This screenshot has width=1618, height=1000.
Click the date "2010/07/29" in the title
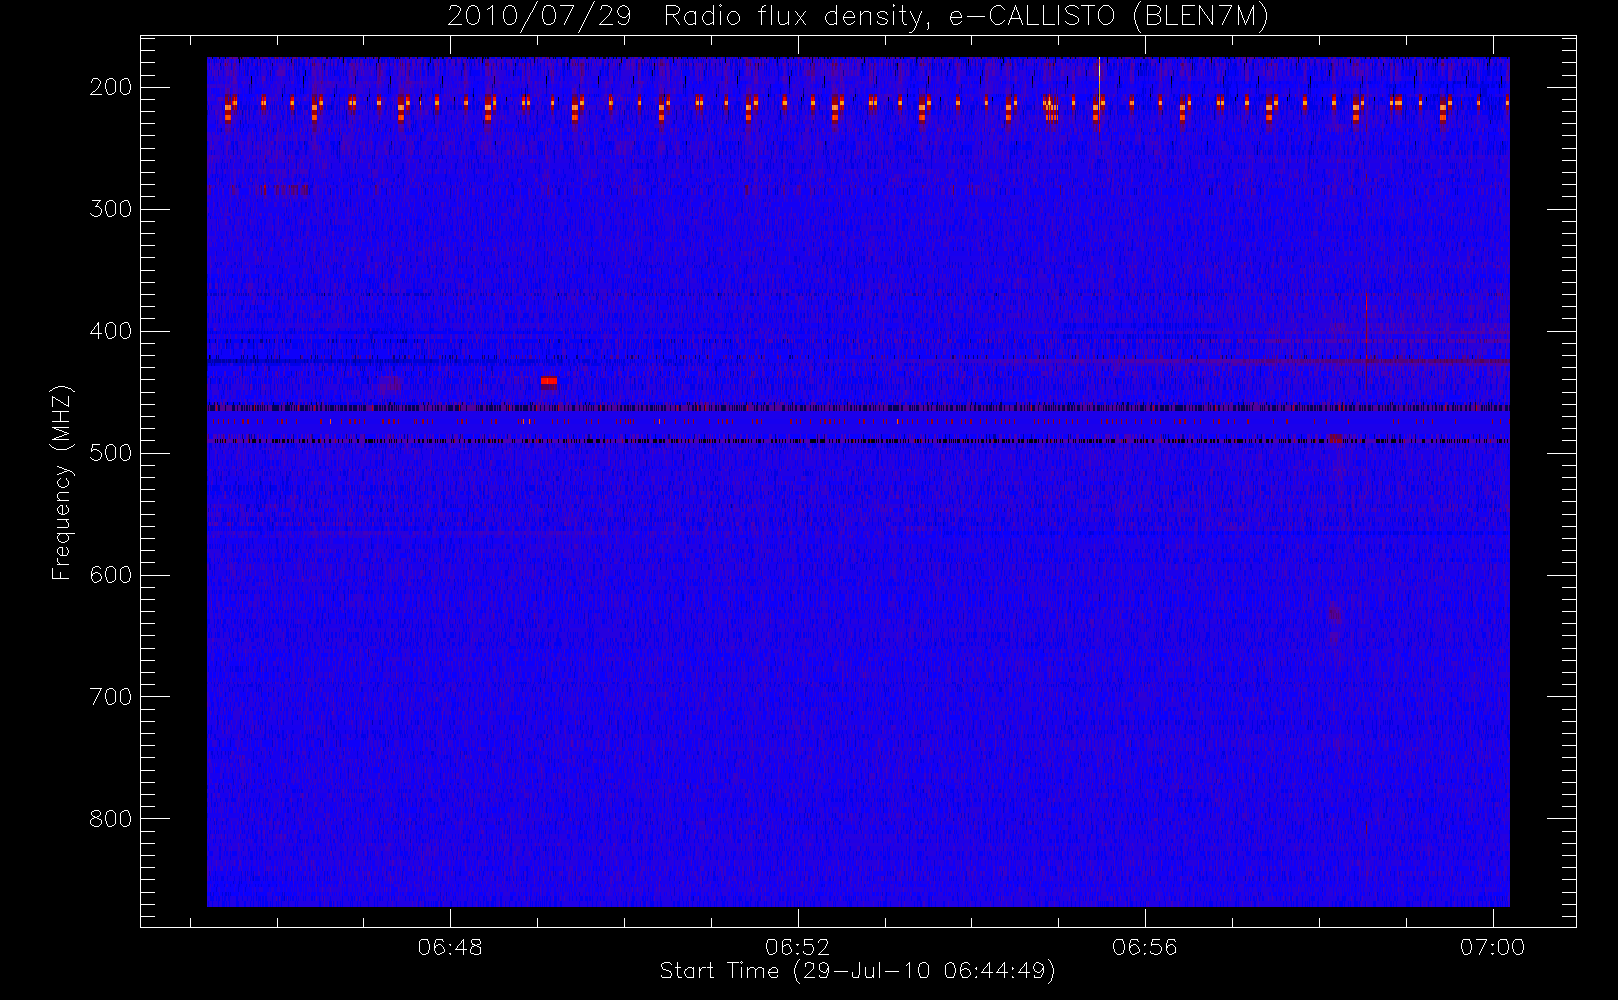pos(538,16)
